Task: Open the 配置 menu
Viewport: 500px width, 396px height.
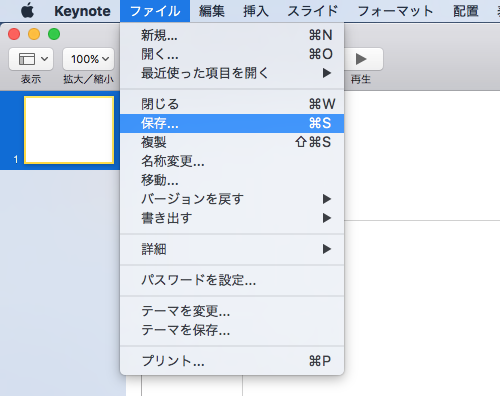Action: [466, 11]
